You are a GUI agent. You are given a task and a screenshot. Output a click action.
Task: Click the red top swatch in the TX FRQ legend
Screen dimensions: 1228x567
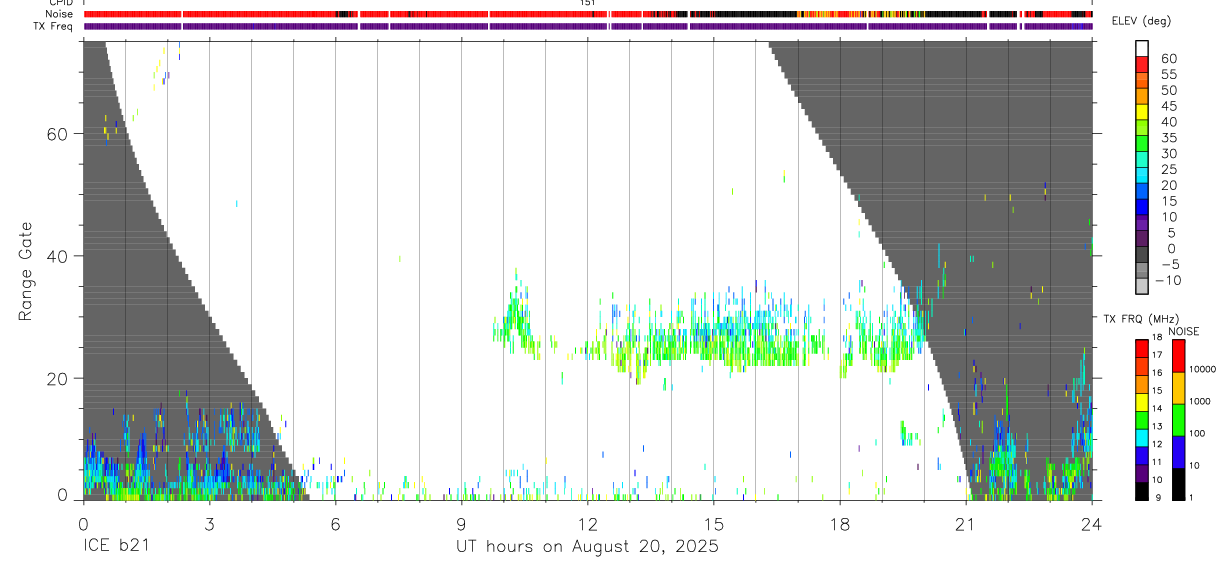1142,349
